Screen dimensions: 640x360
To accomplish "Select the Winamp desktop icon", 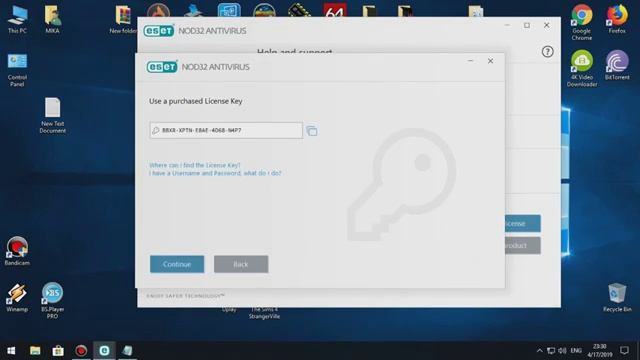I will pyautogui.click(x=17, y=298).
